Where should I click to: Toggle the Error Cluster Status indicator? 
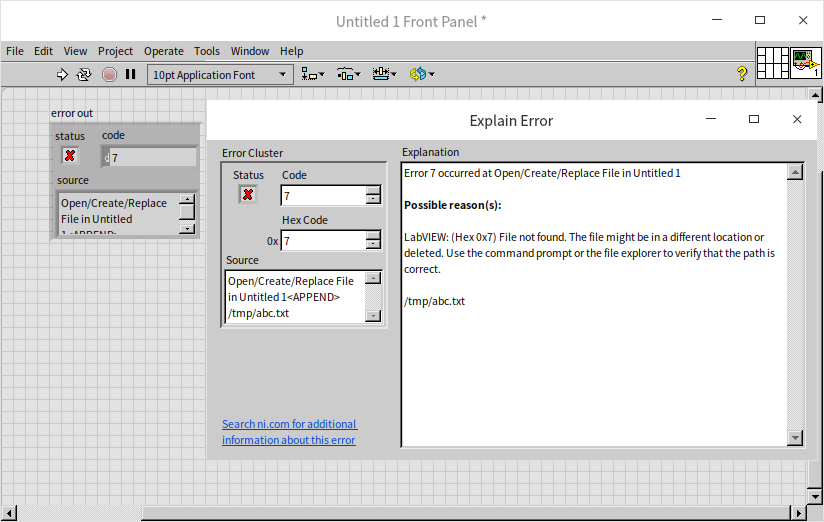248,194
